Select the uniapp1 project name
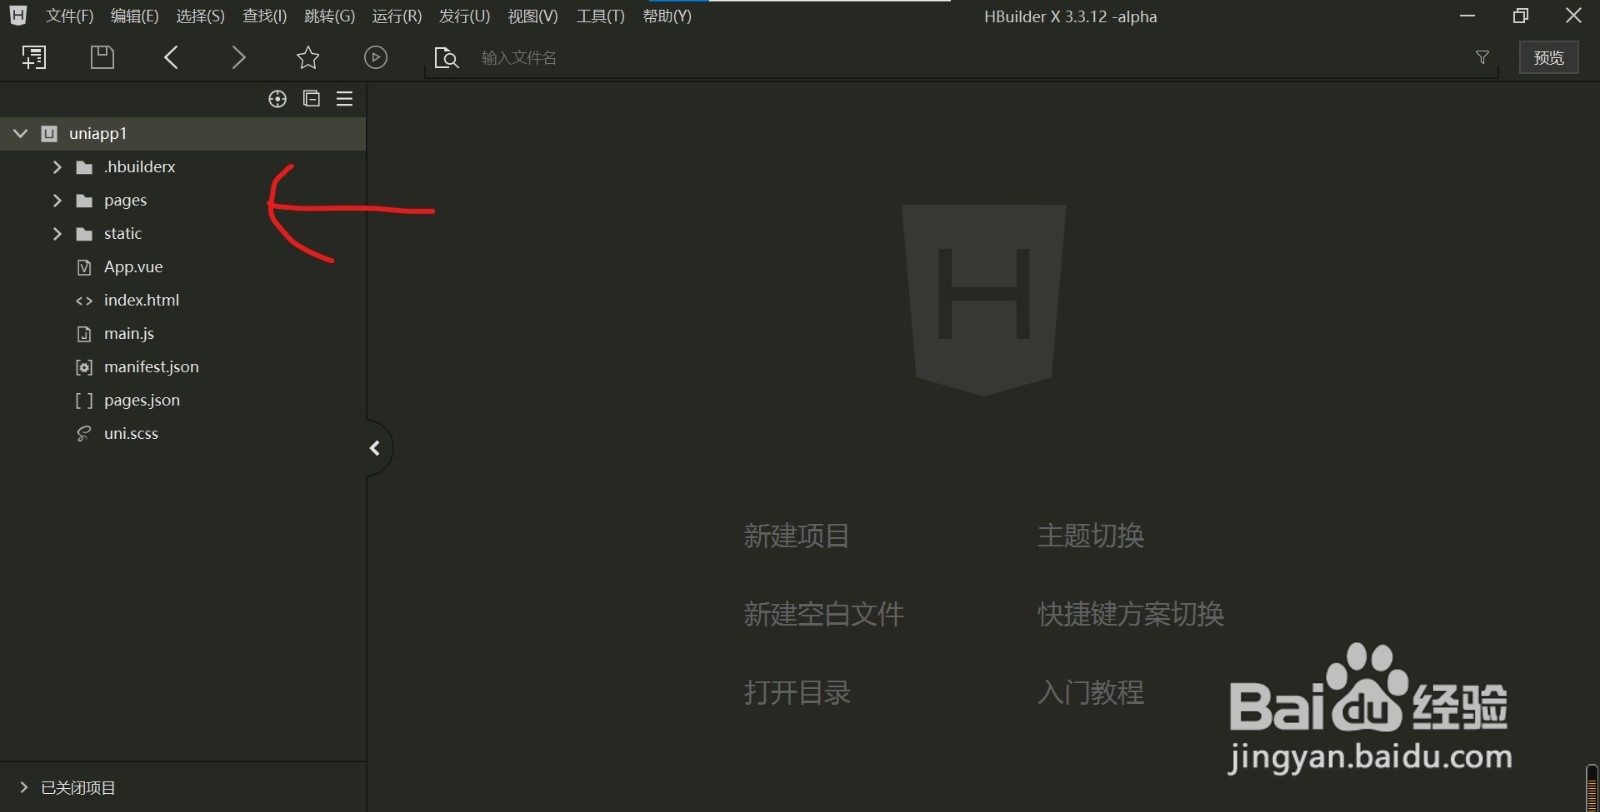Screen dimensions: 1600x812 [x=98, y=134]
